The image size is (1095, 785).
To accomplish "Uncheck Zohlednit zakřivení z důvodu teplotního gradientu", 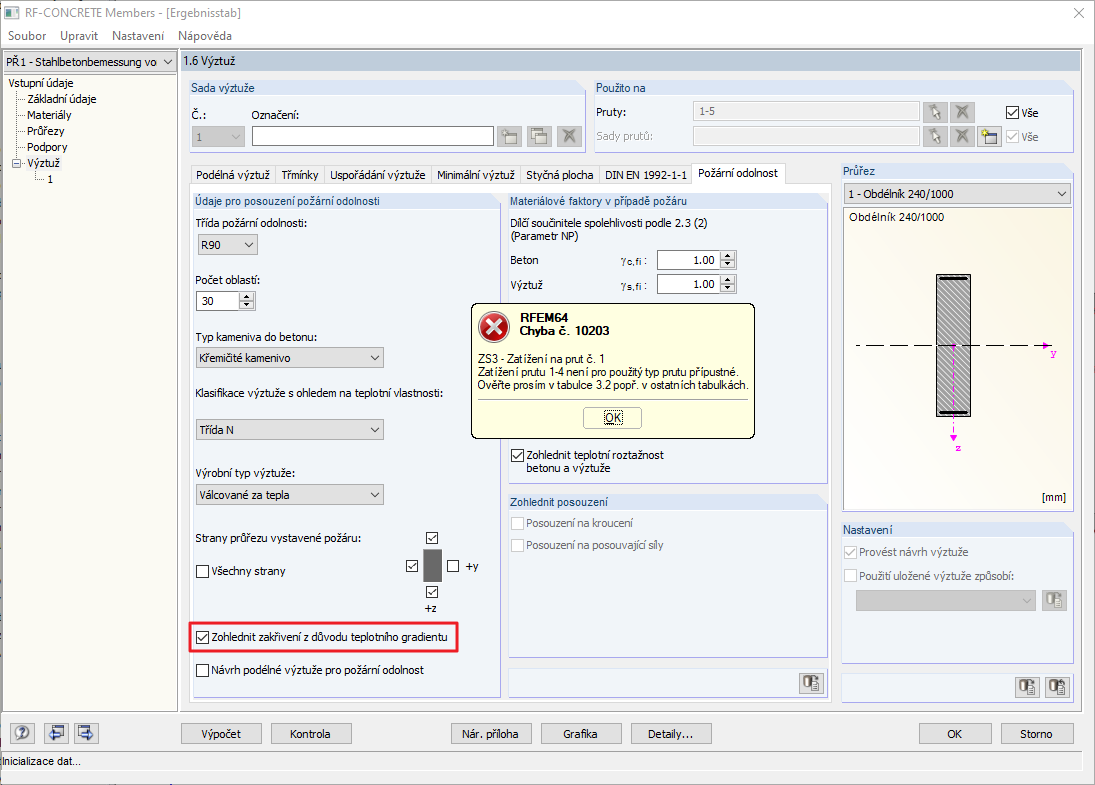I will pos(203,637).
